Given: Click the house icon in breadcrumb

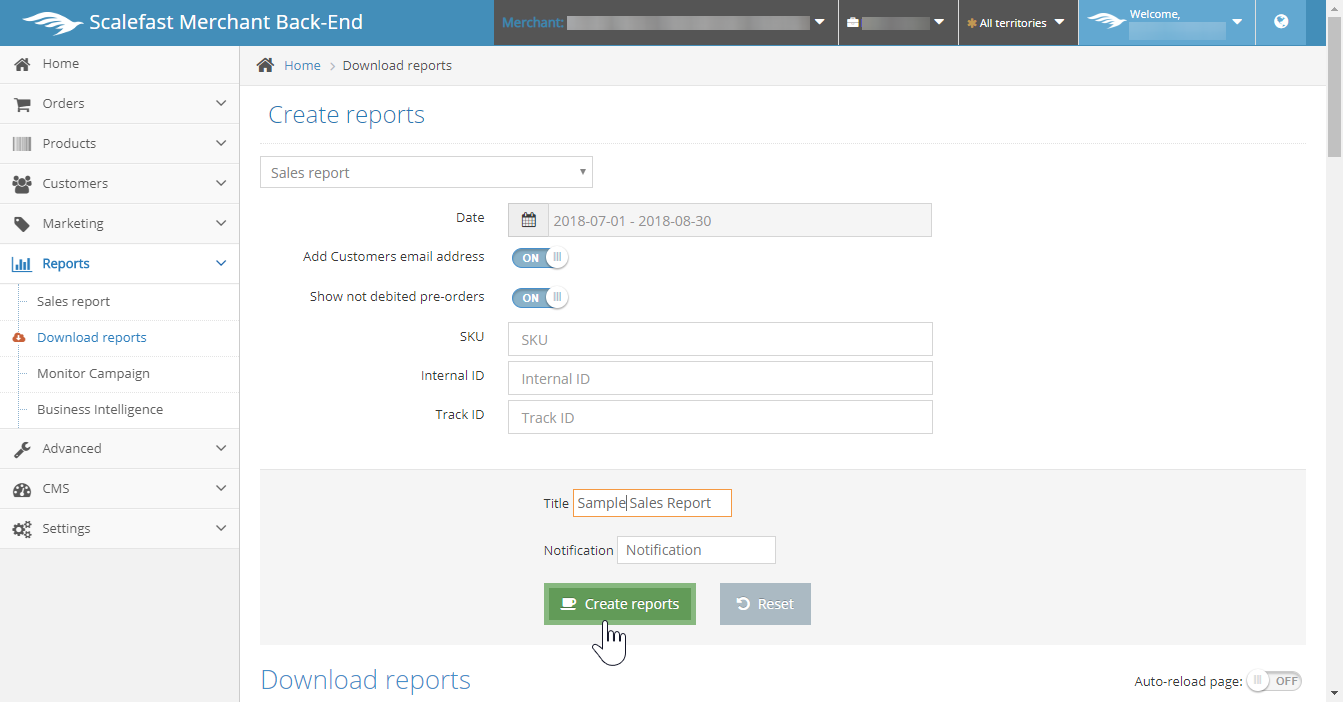Looking at the screenshot, I should [x=265, y=65].
